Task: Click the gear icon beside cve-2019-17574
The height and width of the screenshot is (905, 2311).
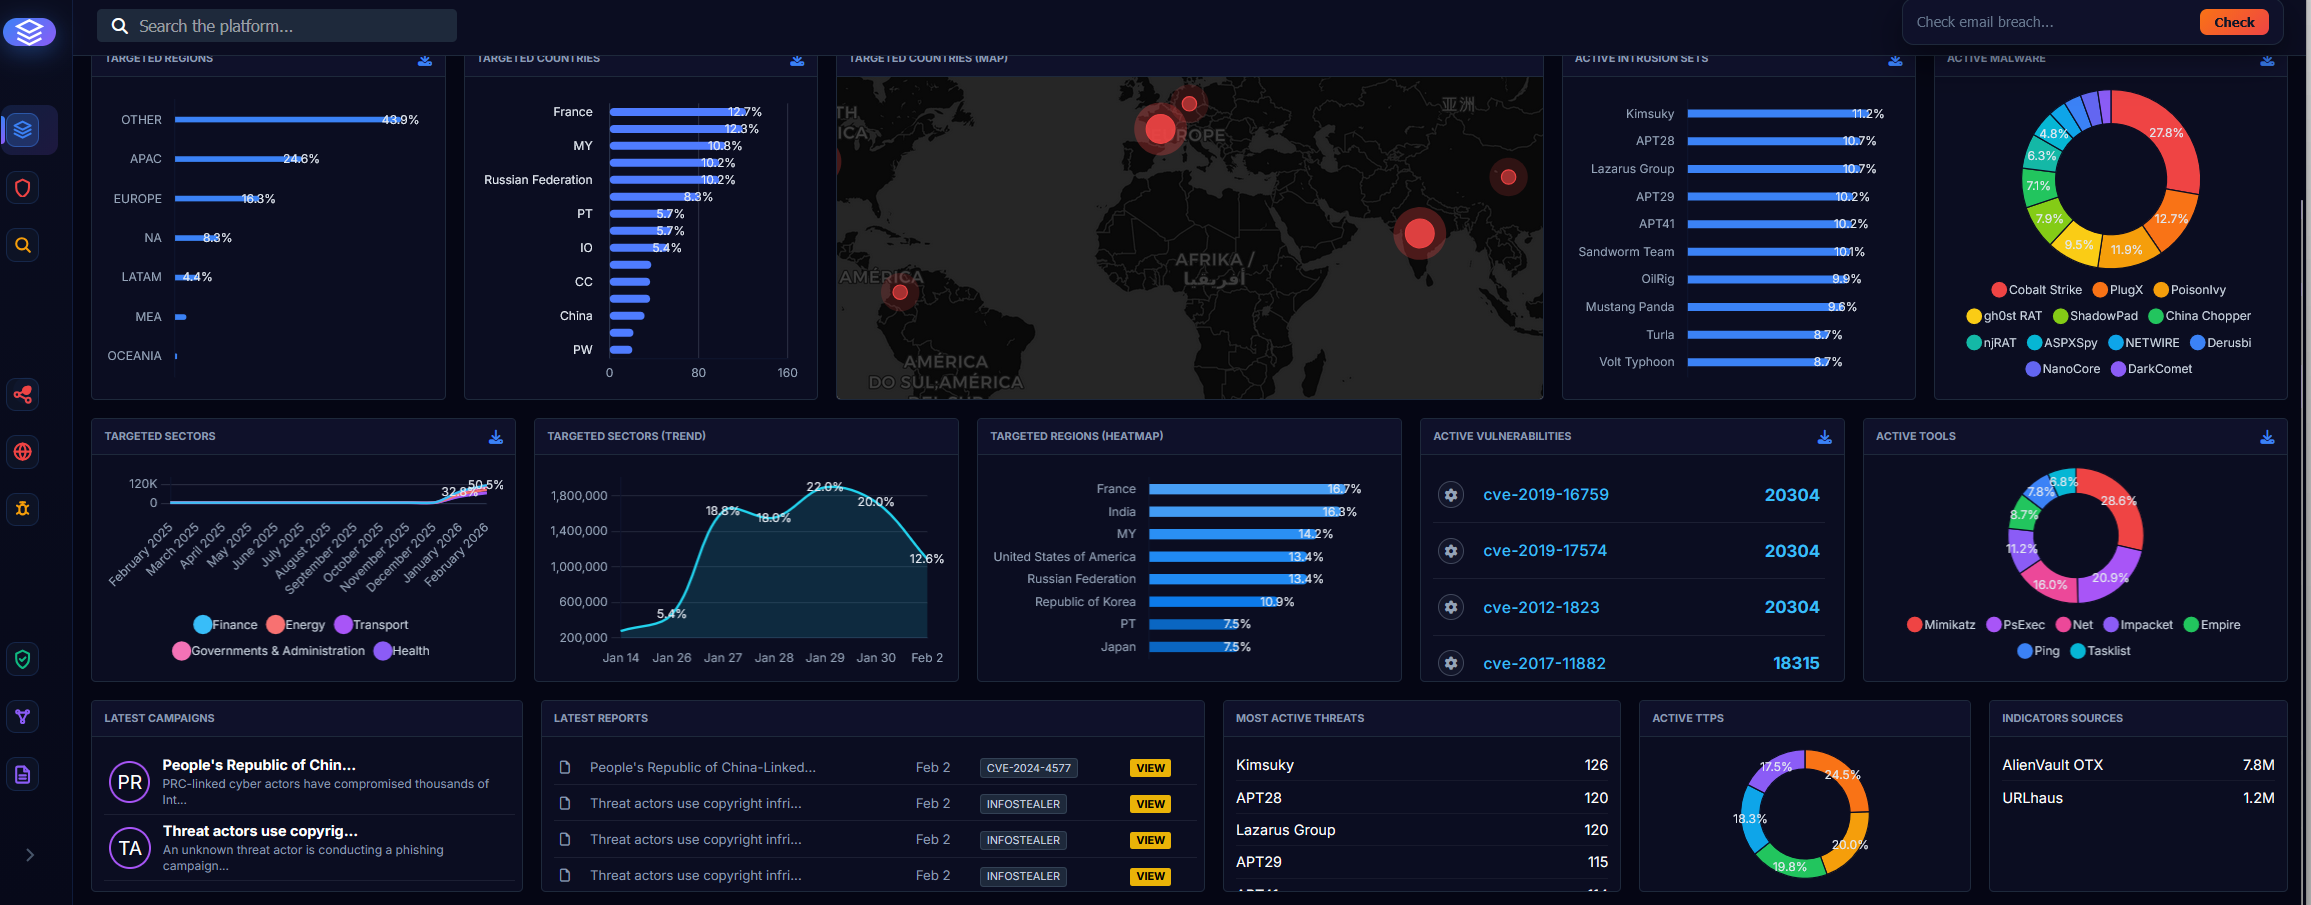Action: [1451, 551]
